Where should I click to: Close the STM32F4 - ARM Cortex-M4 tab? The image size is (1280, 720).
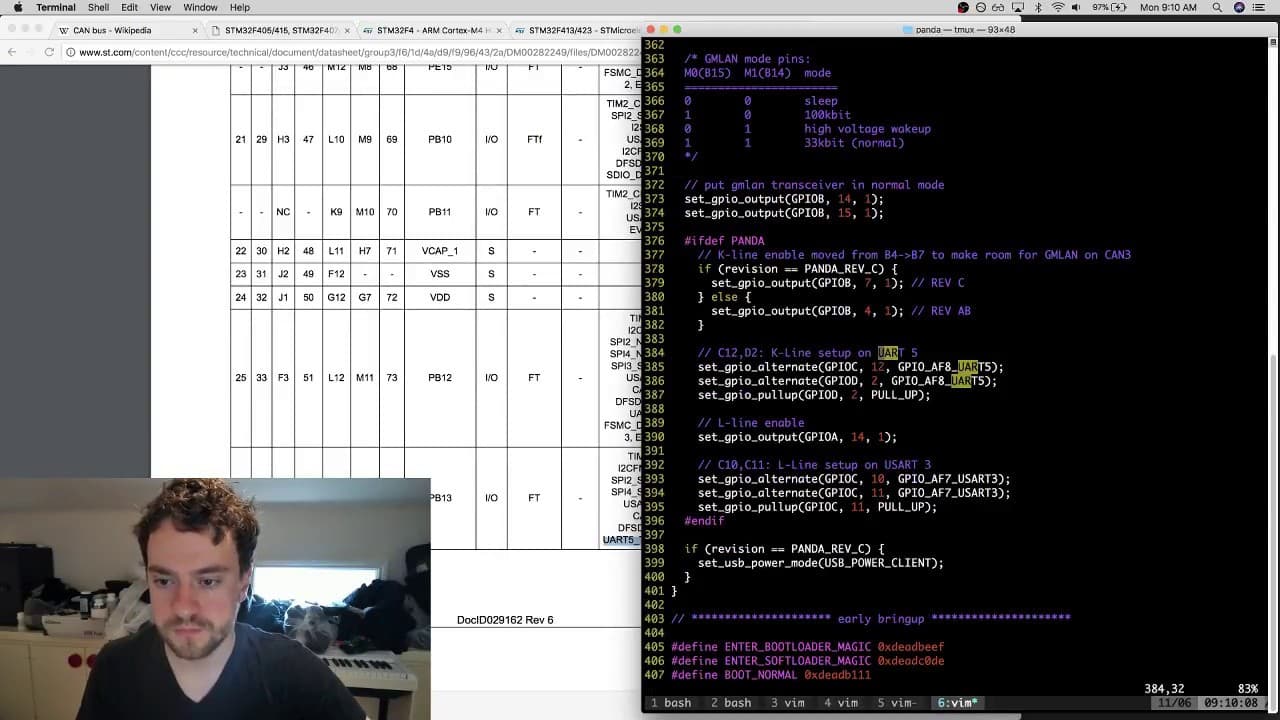click(499, 30)
